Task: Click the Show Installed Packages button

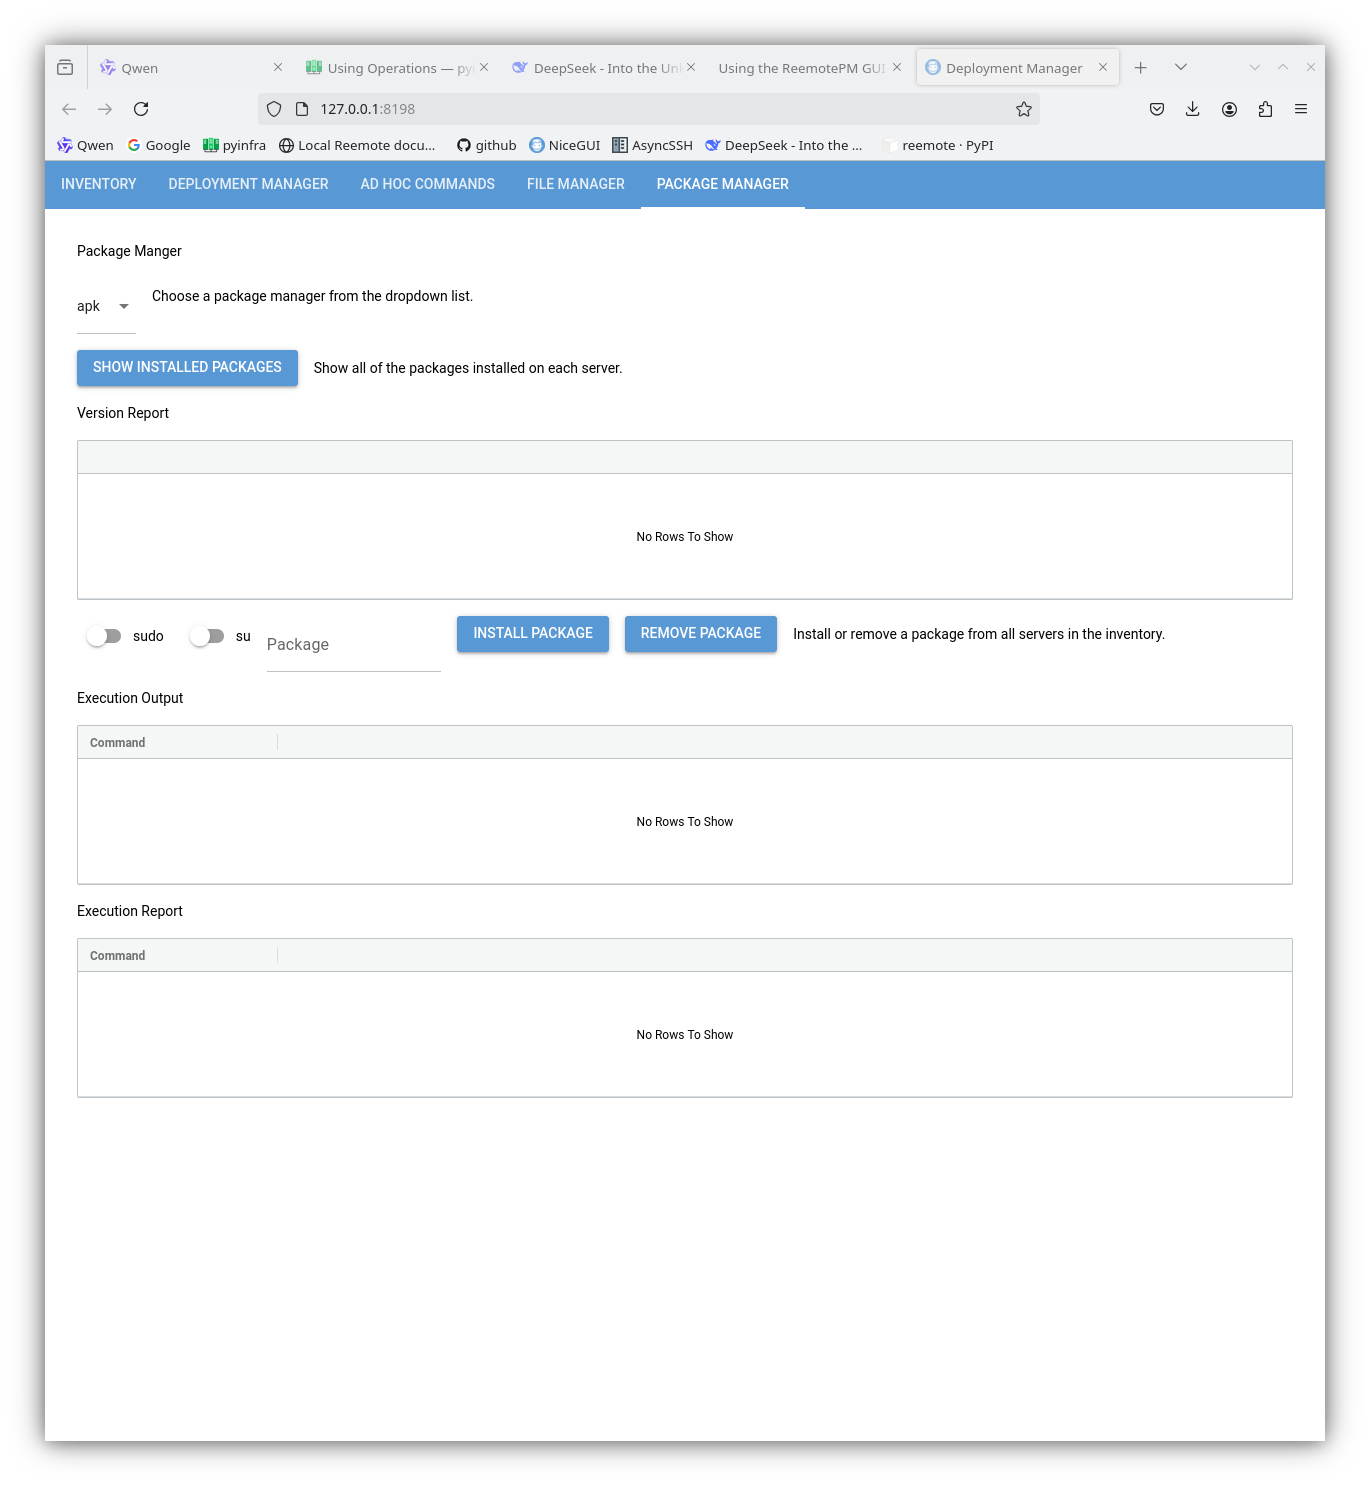Action: [x=187, y=368]
